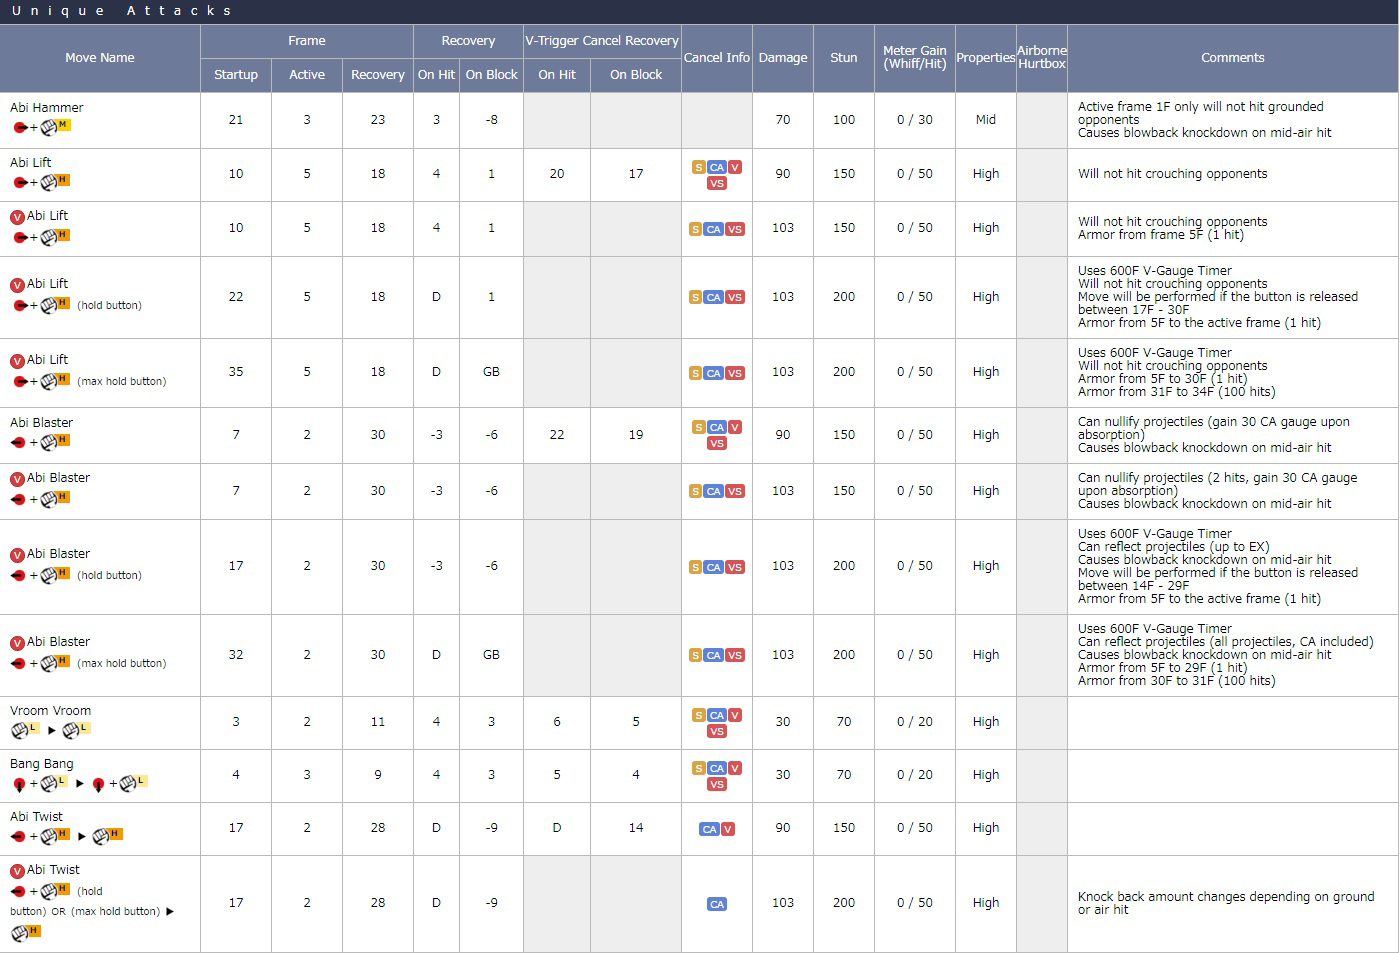Click the red V icon beside Abi Blaster max hold
The height and width of the screenshot is (953, 1400).
coord(17,643)
